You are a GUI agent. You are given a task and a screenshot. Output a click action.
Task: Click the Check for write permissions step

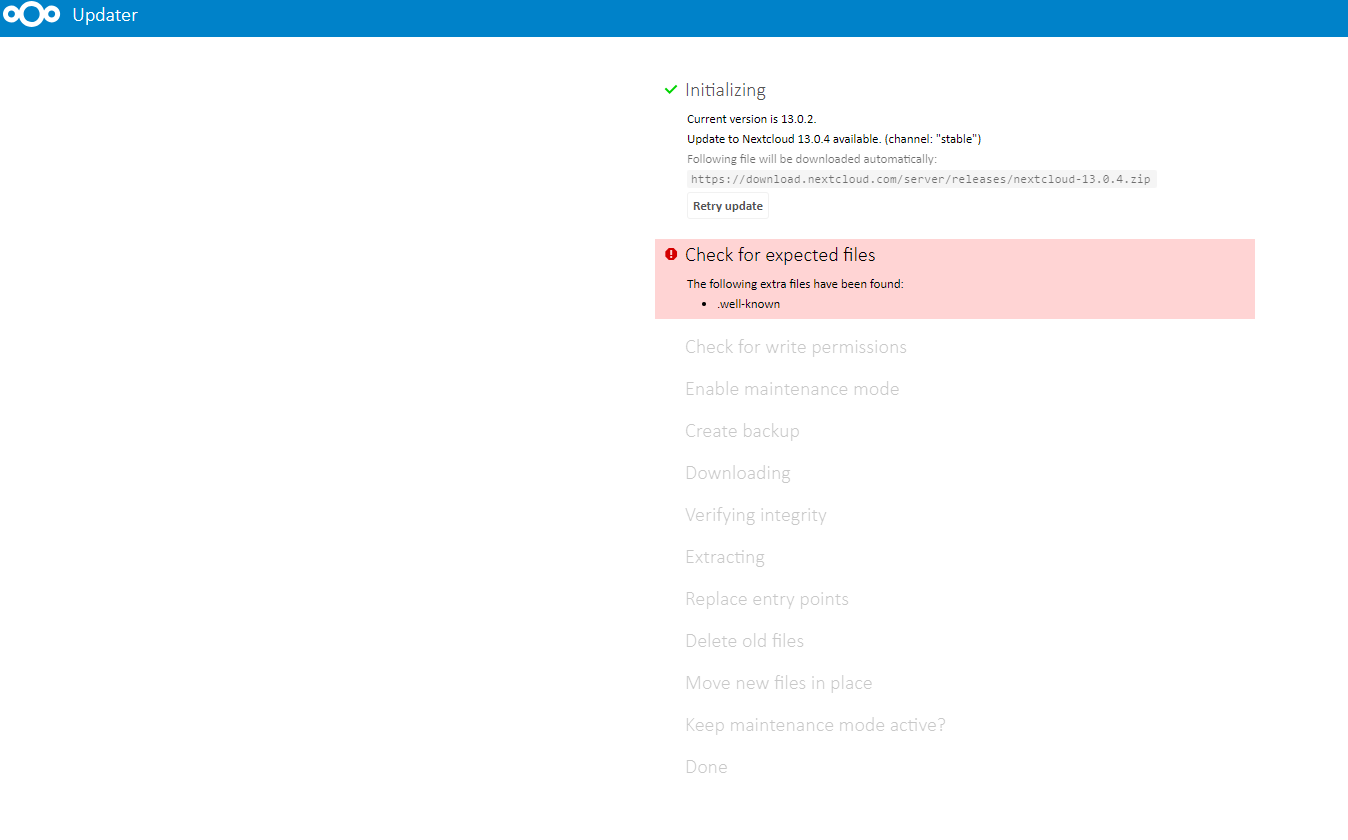click(x=795, y=346)
